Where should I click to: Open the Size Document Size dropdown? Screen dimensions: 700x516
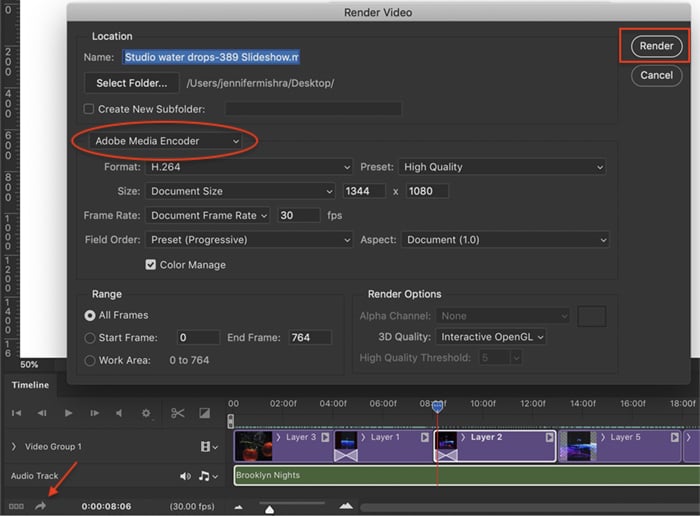pyautogui.click(x=240, y=191)
